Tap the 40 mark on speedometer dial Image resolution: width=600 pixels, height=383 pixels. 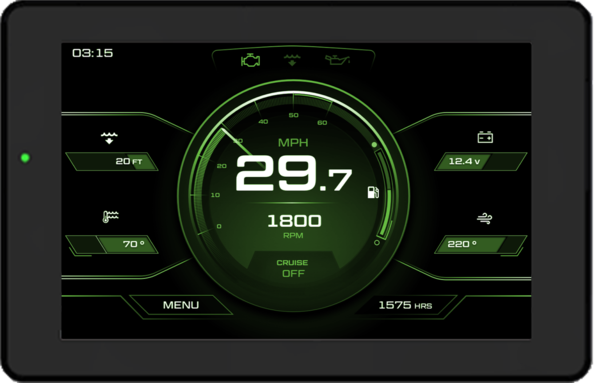[x=263, y=122]
